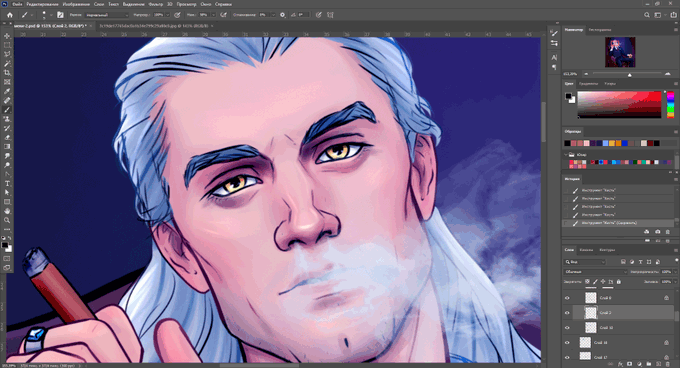Select the Zoom tool
The image size is (680, 368).
click(7, 220)
